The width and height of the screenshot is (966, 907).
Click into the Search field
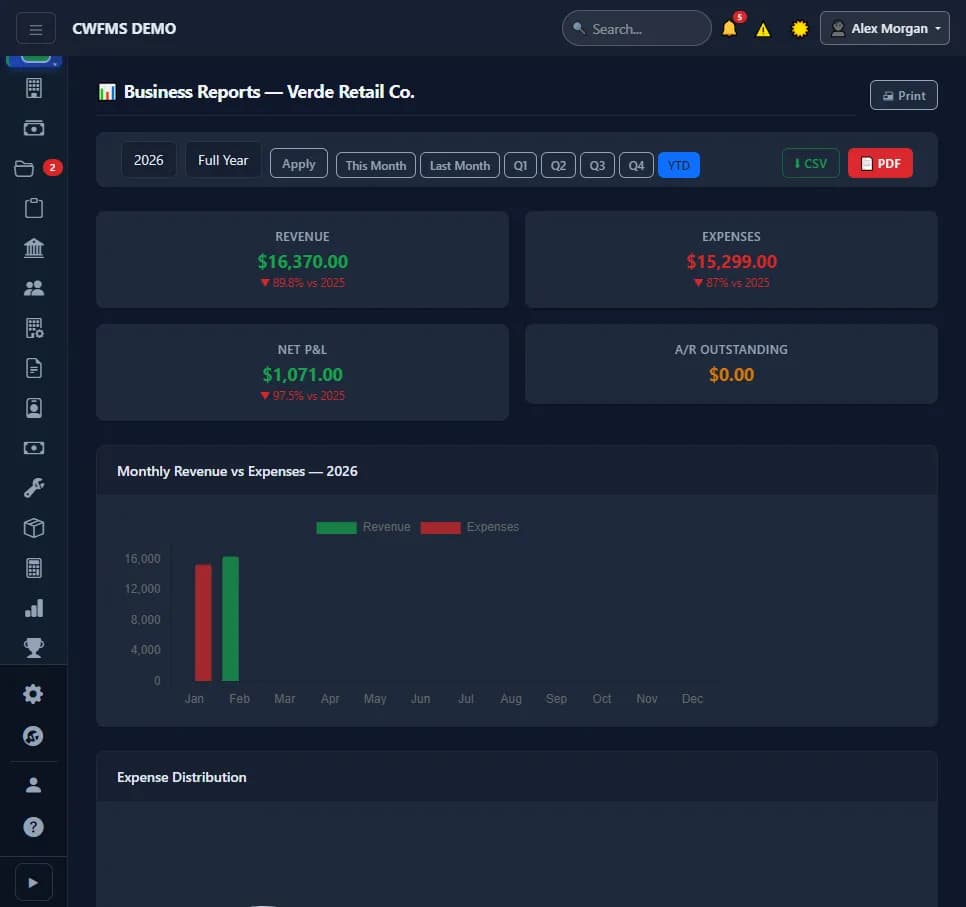(636, 28)
